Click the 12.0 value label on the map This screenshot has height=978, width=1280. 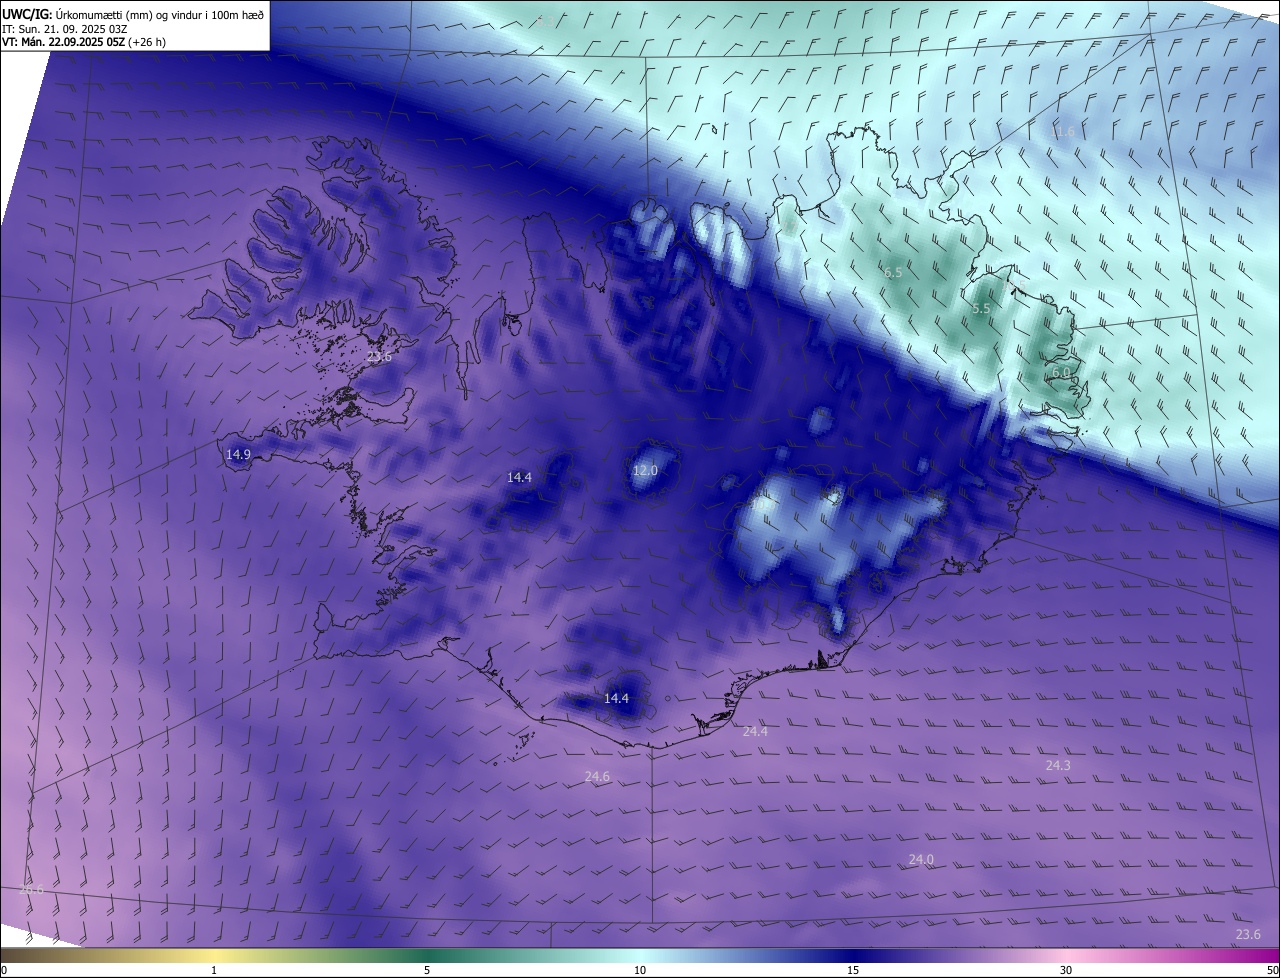(646, 470)
